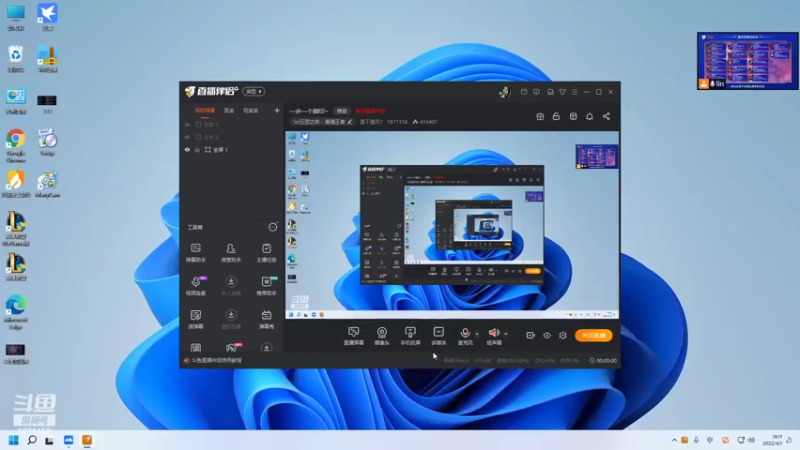Click the gift box icon in stream header
The image size is (800, 450).
pyautogui.click(x=540, y=116)
